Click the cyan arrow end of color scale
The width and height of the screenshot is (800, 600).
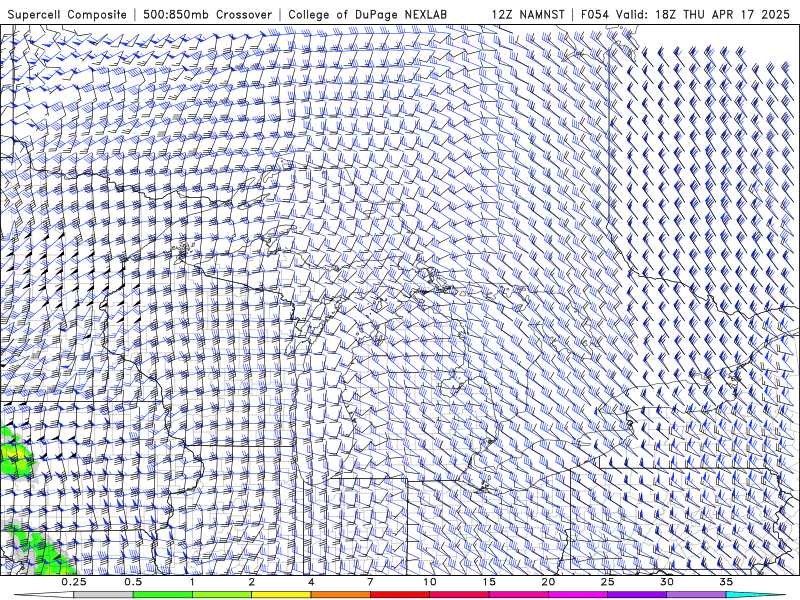(x=756, y=595)
